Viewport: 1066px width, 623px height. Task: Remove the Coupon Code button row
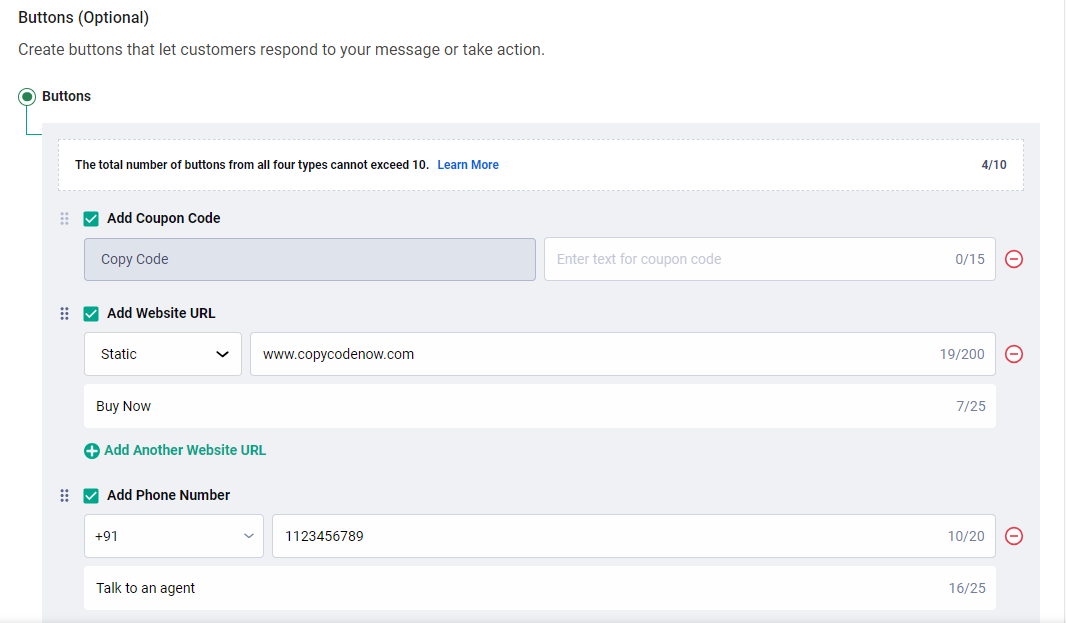click(1014, 259)
